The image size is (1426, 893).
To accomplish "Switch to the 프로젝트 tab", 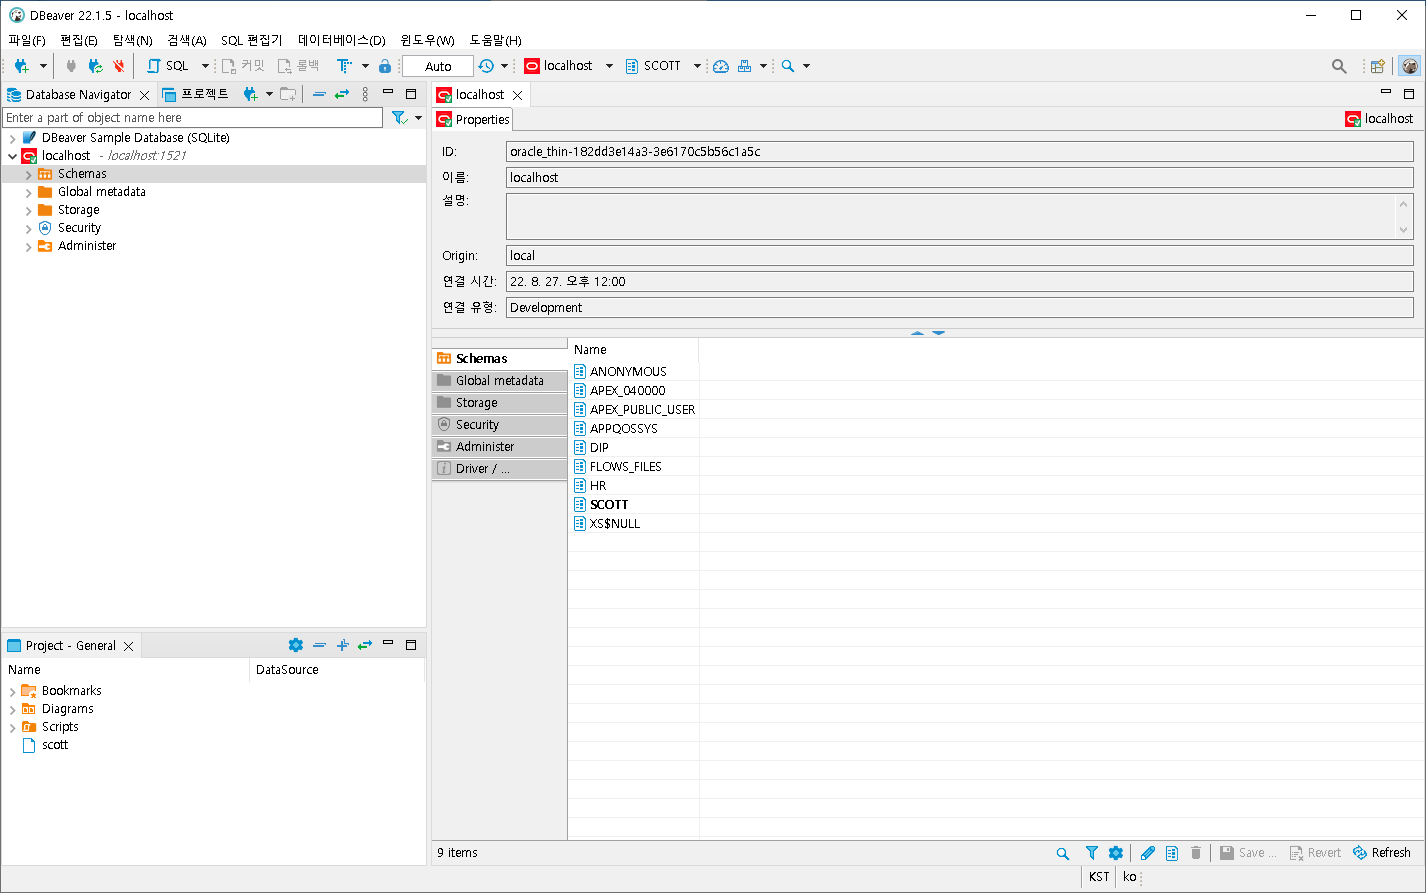I will point(195,94).
